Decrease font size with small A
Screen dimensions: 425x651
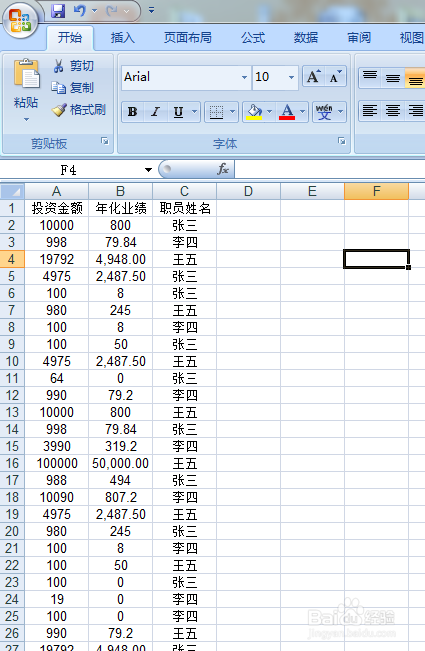(x=335, y=76)
